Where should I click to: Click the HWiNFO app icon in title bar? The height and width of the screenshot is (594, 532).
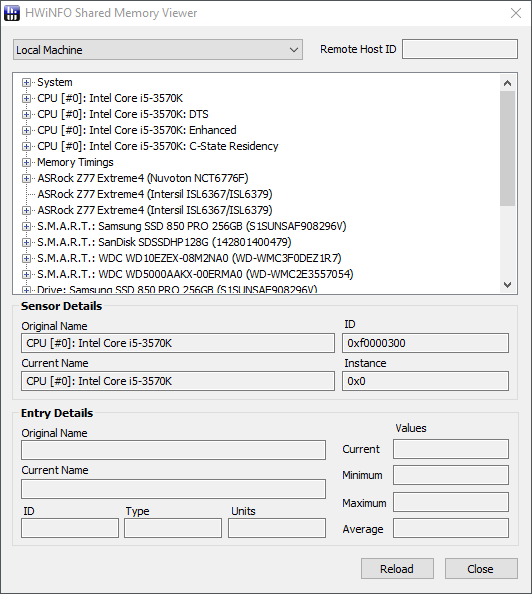point(11,13)
